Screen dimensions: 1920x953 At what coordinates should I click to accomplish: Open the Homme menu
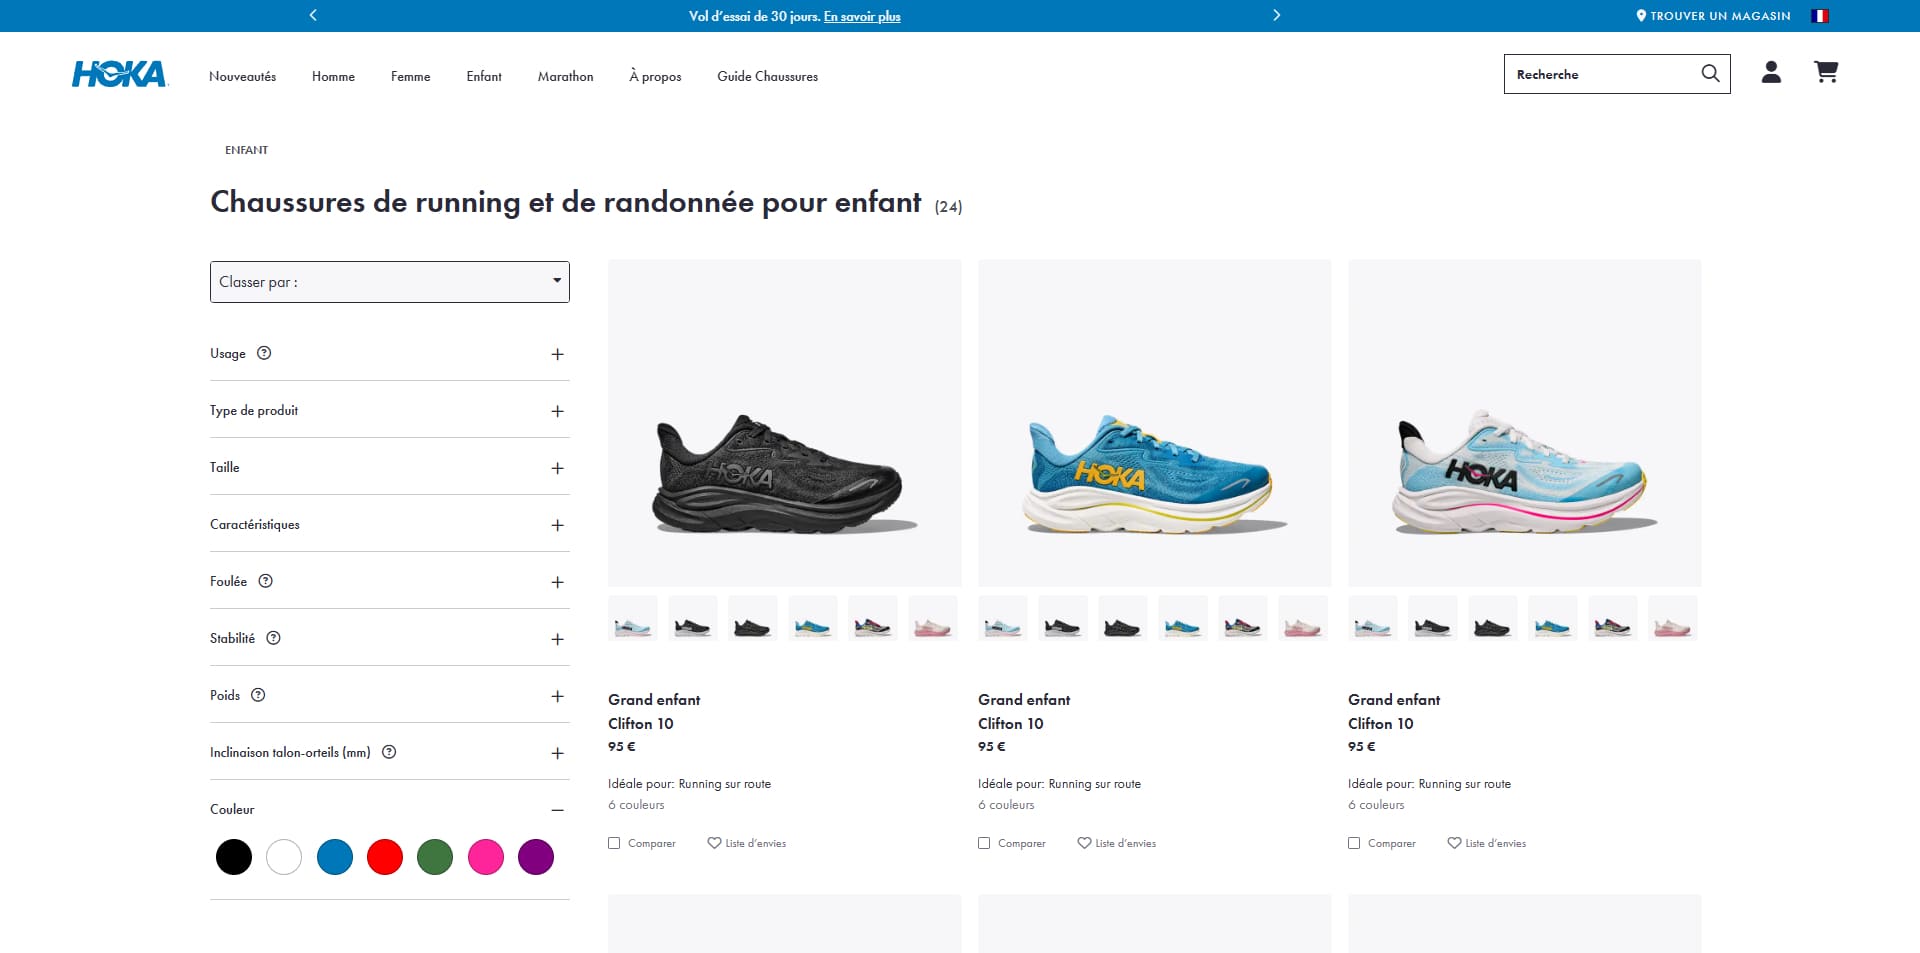[x=333, y=76]
